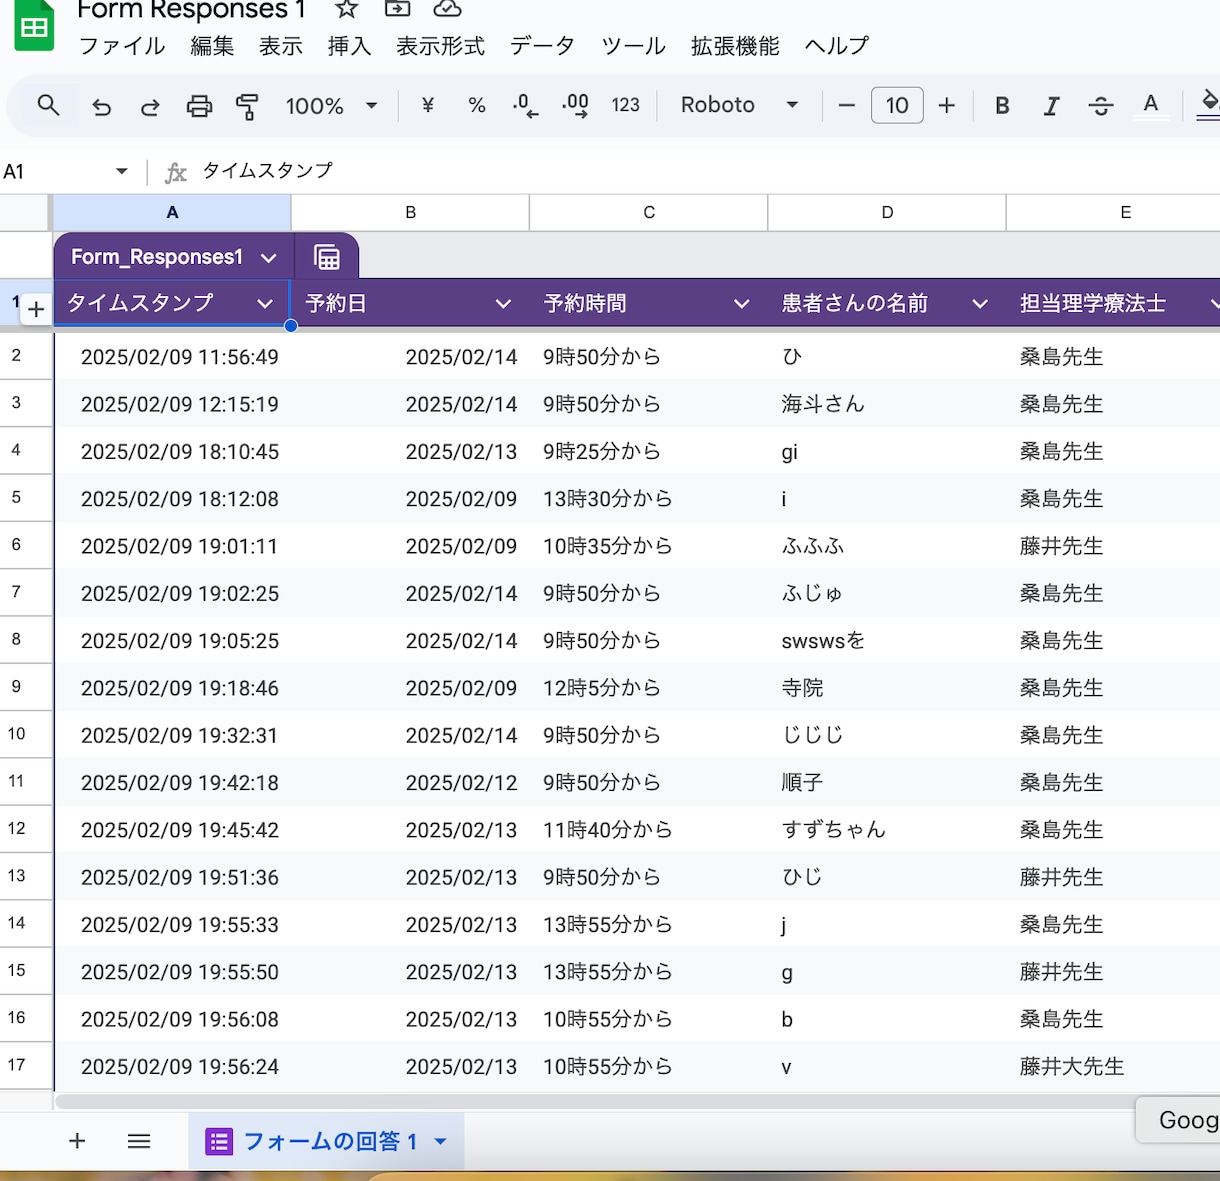Open the name box dropdown arrow
This screenshot has height=1181, width=1220.
[x=122, y=171]
